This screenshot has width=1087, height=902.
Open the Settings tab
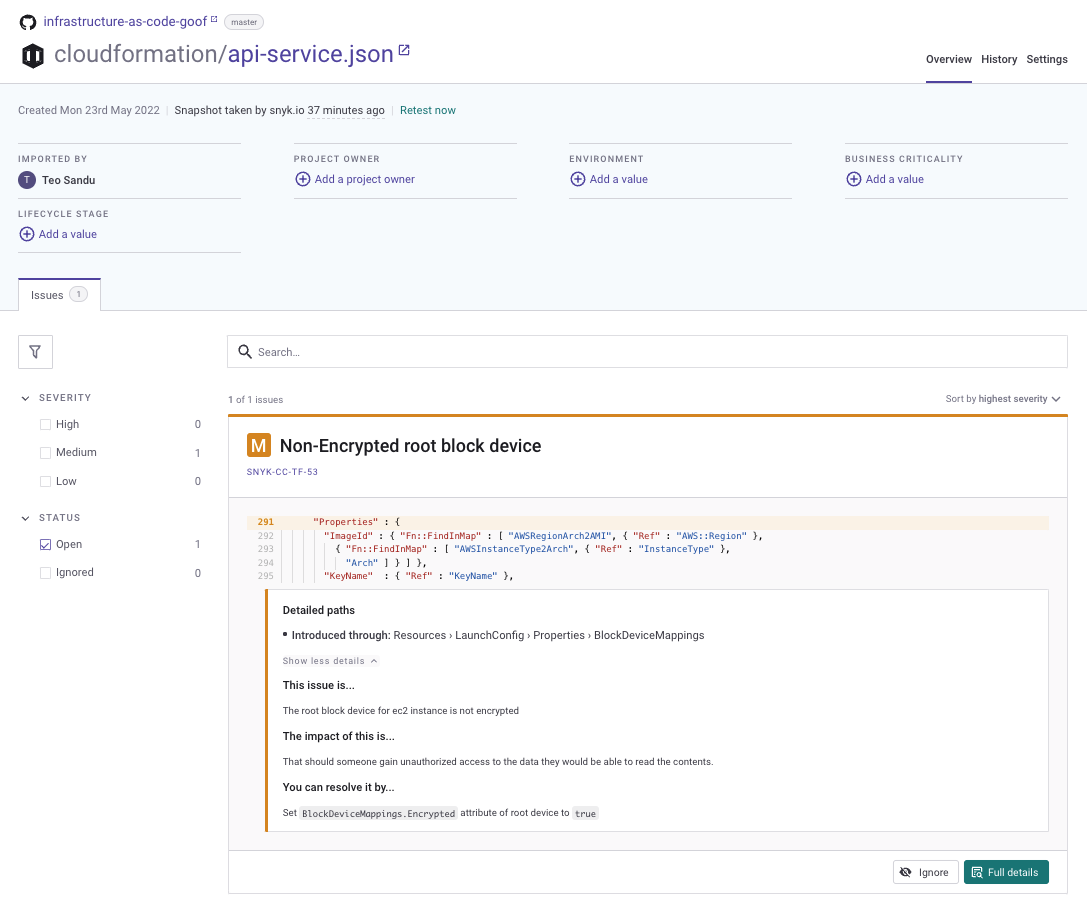[1047, 59]
